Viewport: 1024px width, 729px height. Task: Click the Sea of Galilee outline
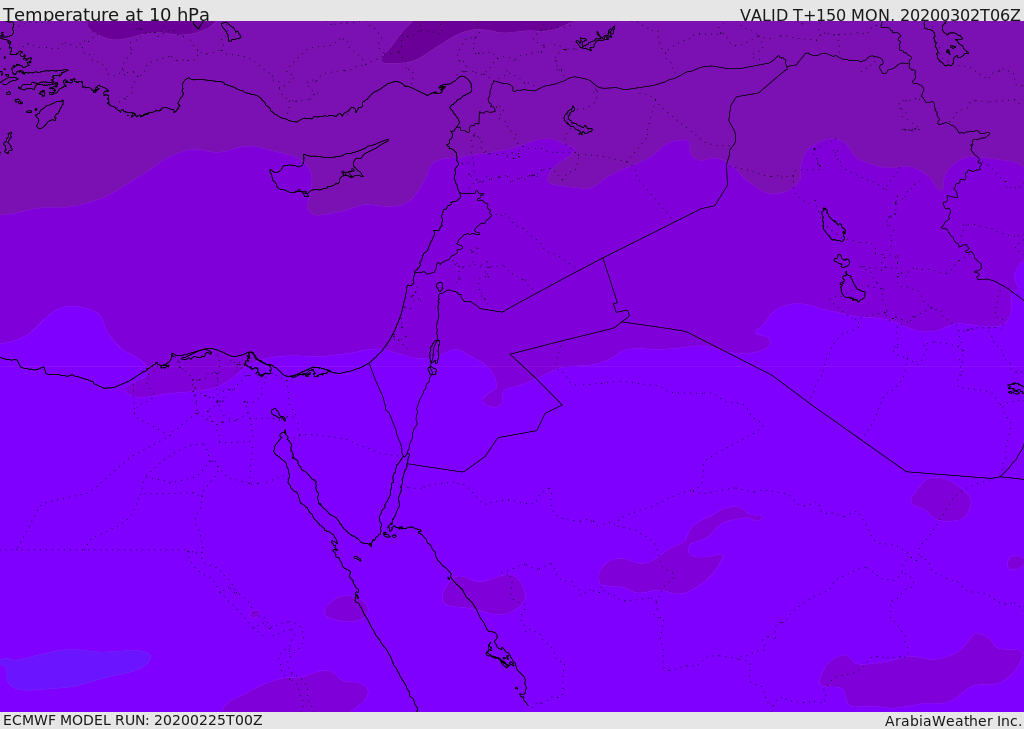pos(439,287)
